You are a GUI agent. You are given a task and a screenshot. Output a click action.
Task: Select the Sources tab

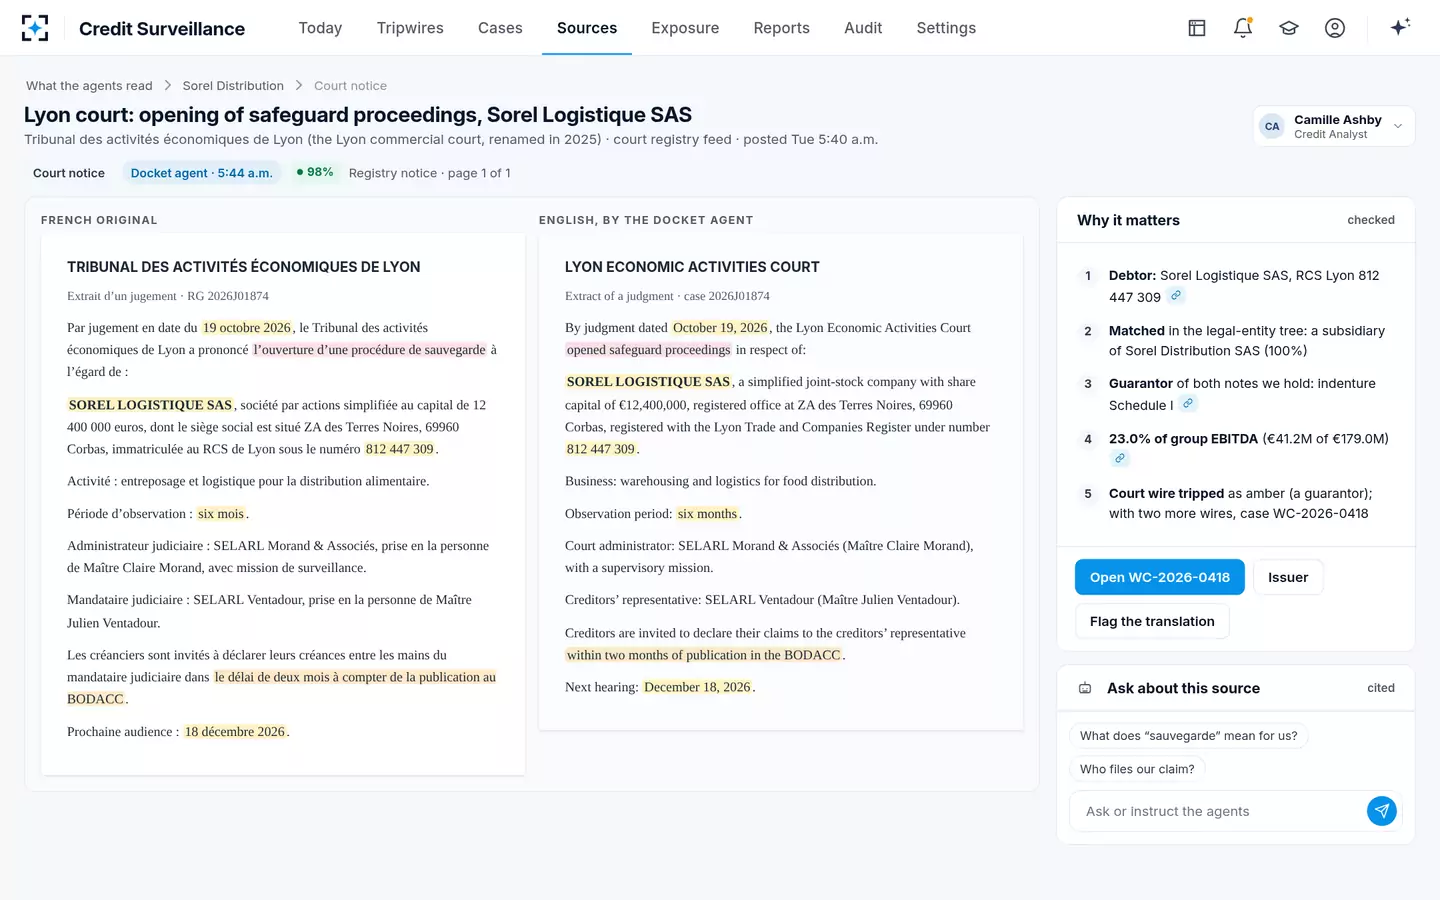click(x=587, y=28)
